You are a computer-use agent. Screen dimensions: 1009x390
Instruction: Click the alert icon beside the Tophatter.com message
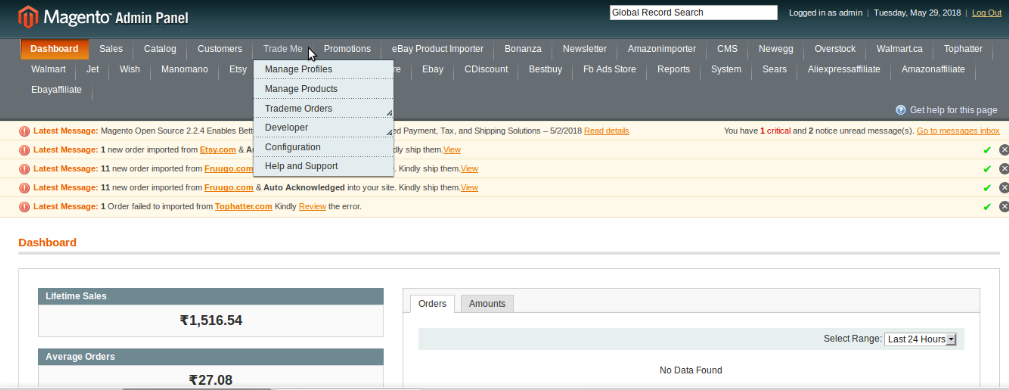[24, 207]
